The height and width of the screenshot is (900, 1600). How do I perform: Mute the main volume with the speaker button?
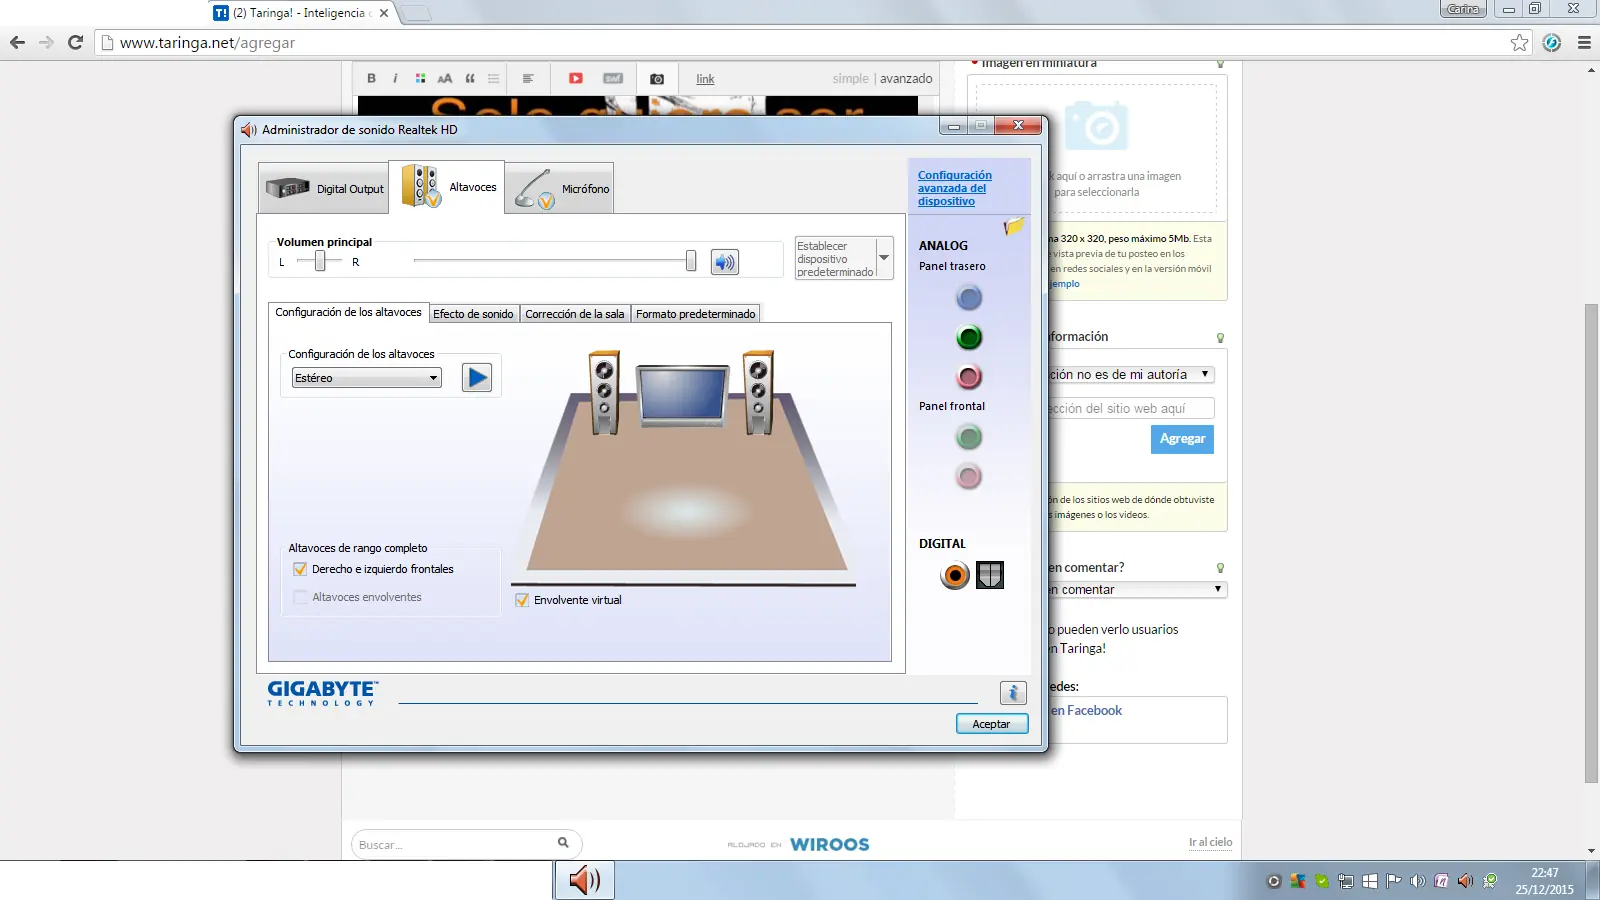(725, 262)
